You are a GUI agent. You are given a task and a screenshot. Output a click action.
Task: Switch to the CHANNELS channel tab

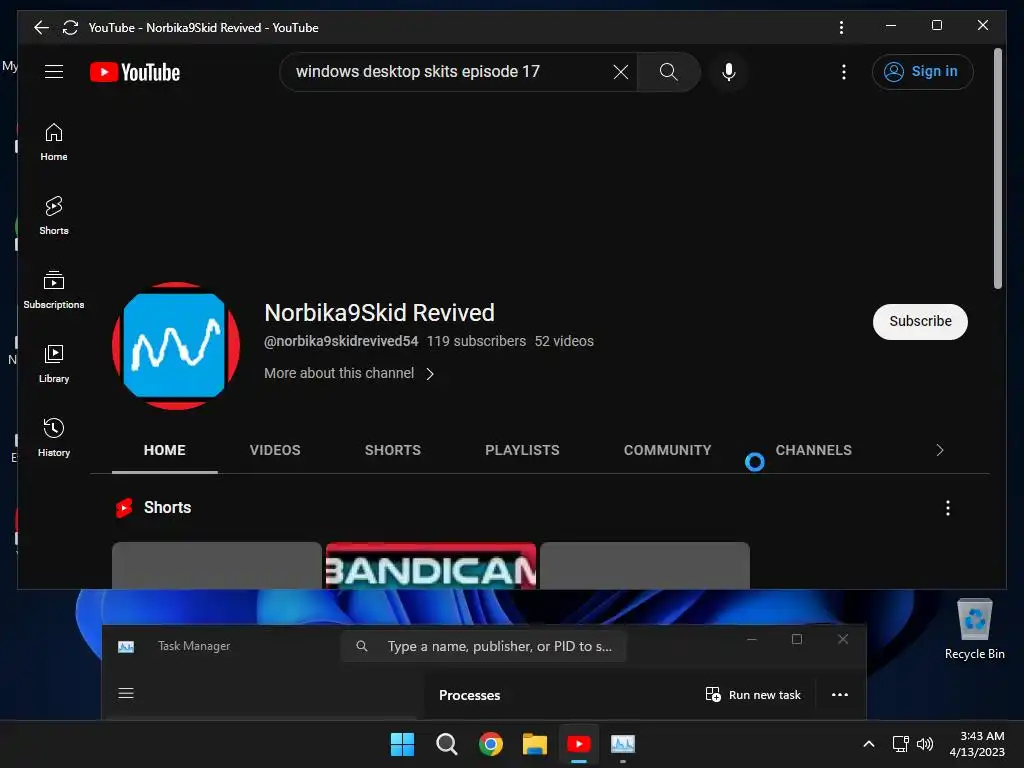point(814,450)
